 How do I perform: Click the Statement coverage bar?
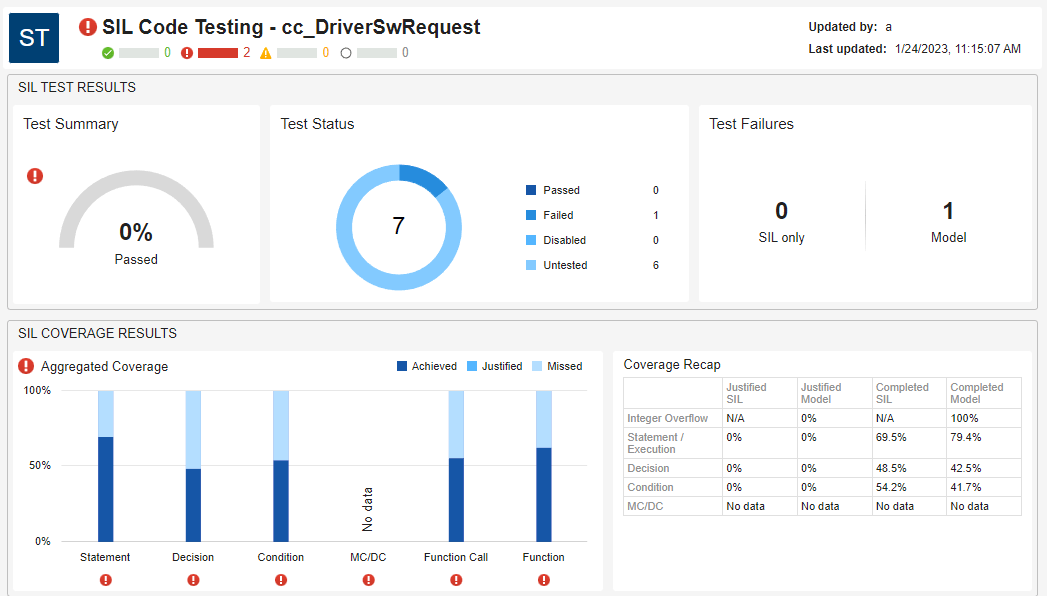(x=106, y=466)
